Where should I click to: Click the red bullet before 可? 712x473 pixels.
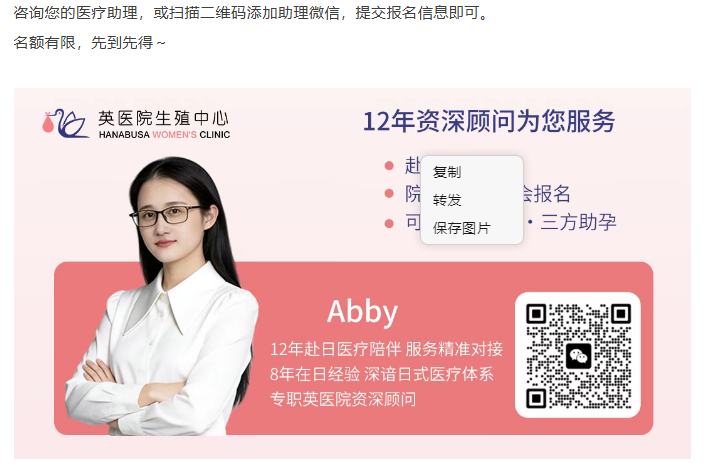coord(389,223)
